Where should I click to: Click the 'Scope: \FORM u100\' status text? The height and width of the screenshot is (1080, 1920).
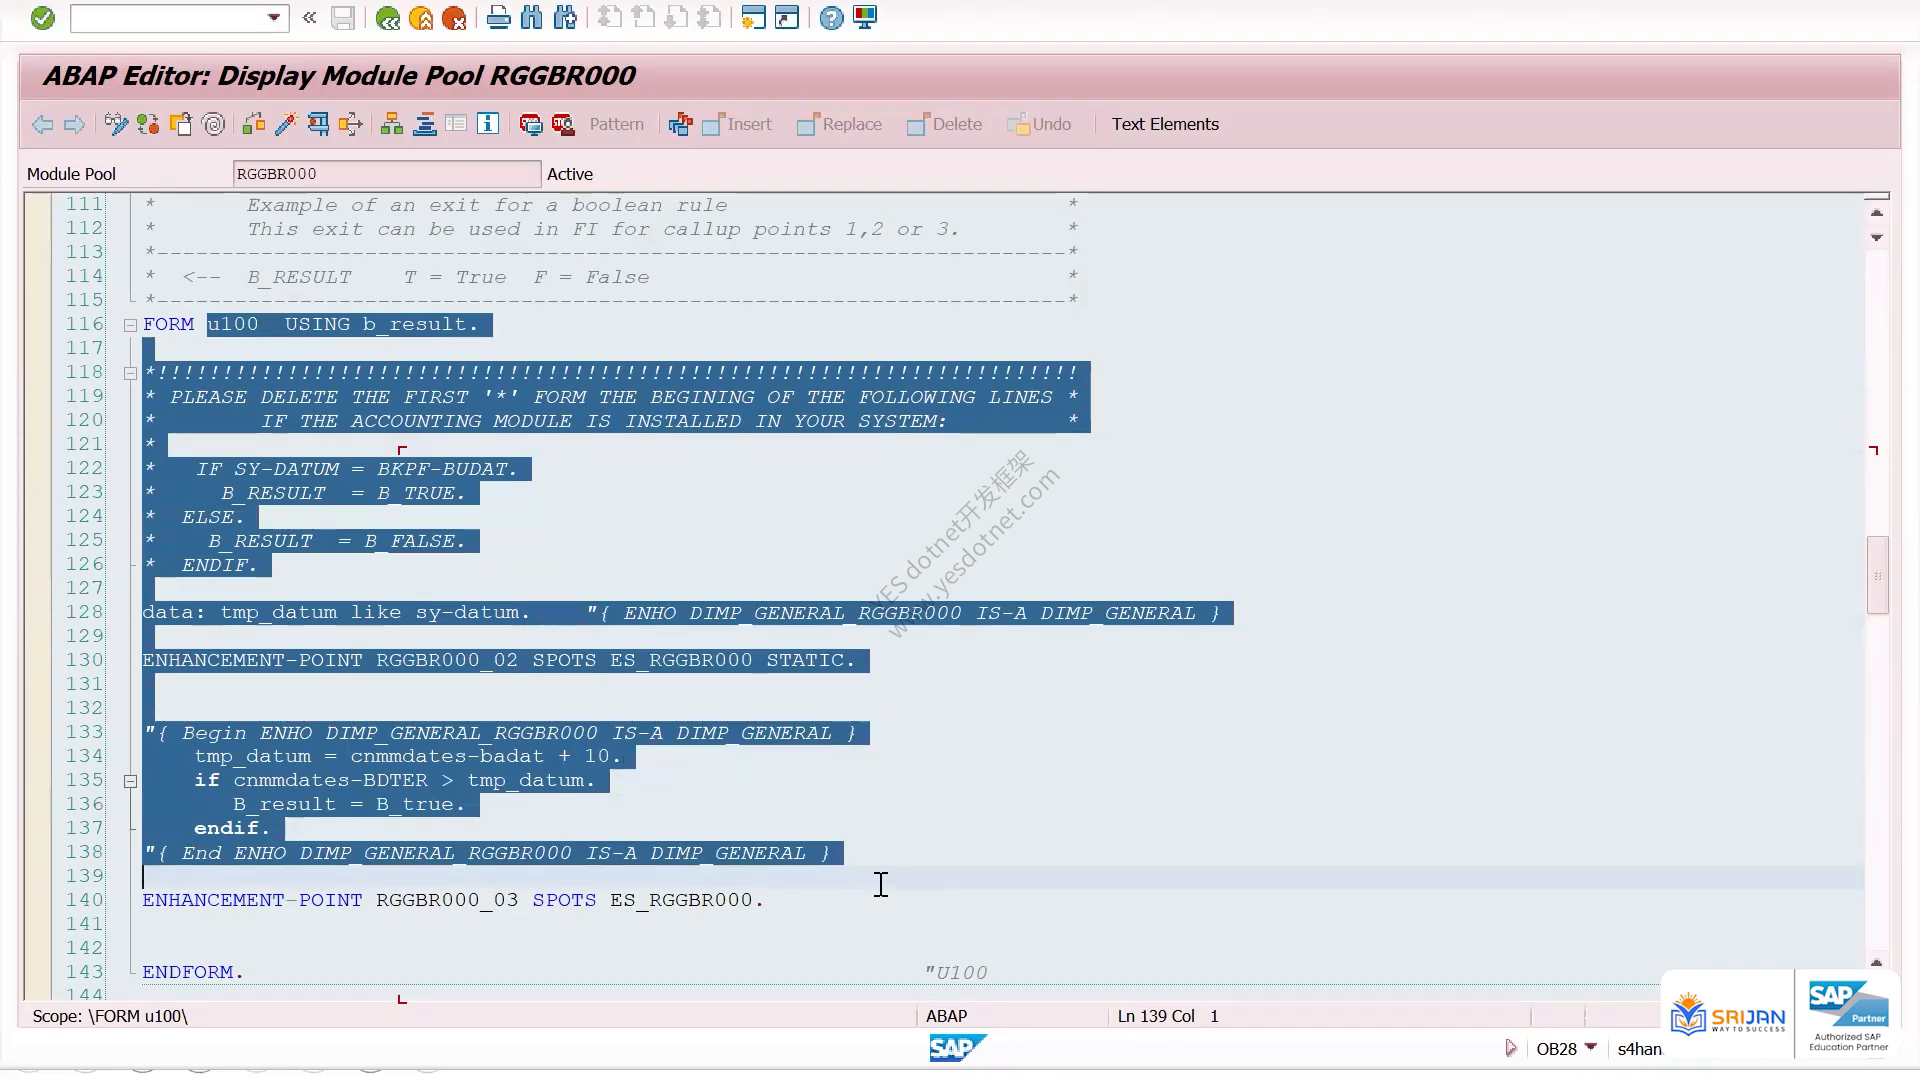(110, 1016)
